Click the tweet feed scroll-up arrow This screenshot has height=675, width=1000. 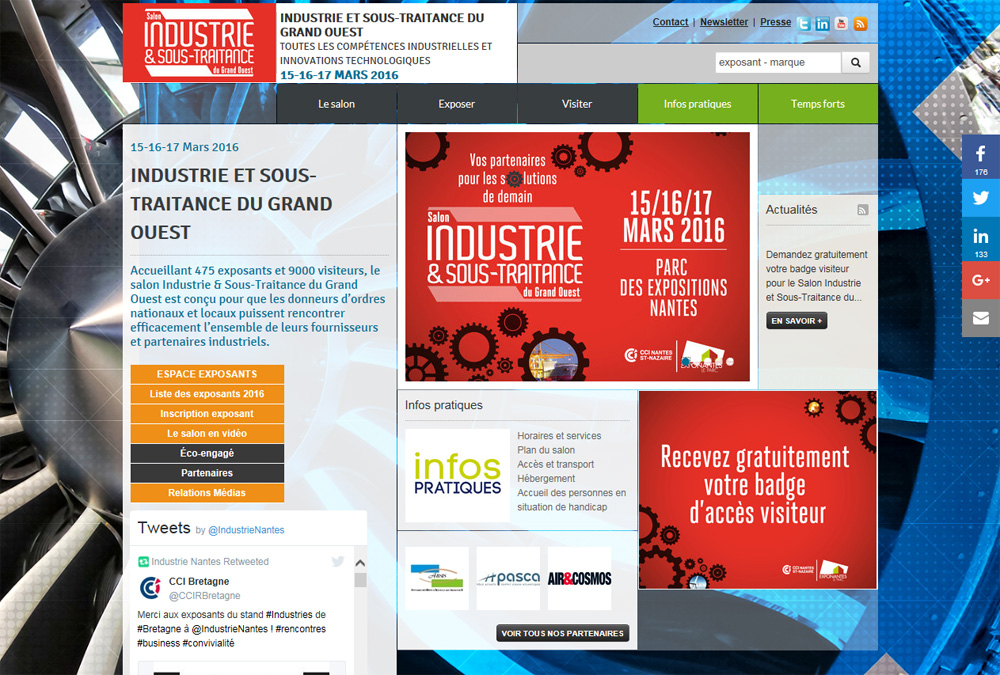pyautogui.click(x=360, y=563)
